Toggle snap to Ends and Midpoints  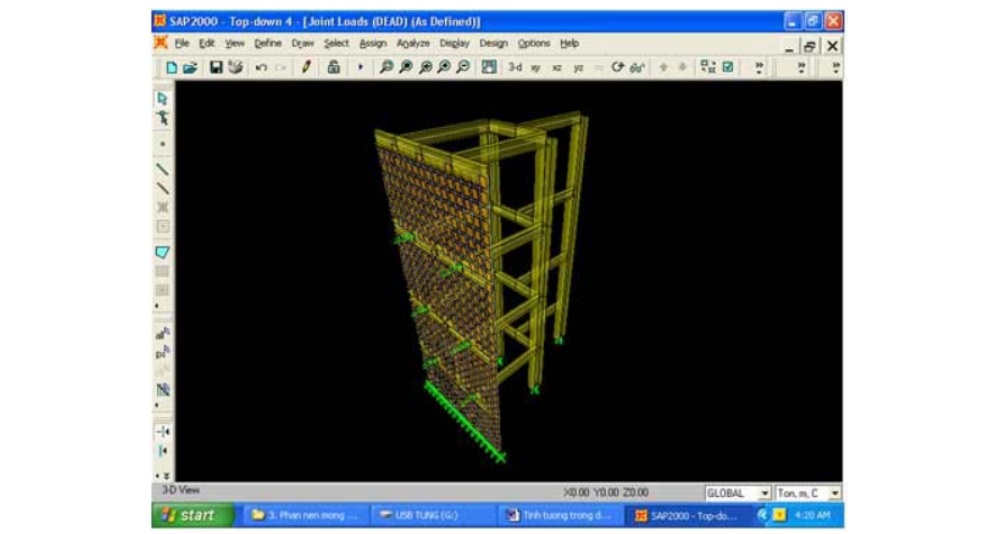click(x=163, y=451)
